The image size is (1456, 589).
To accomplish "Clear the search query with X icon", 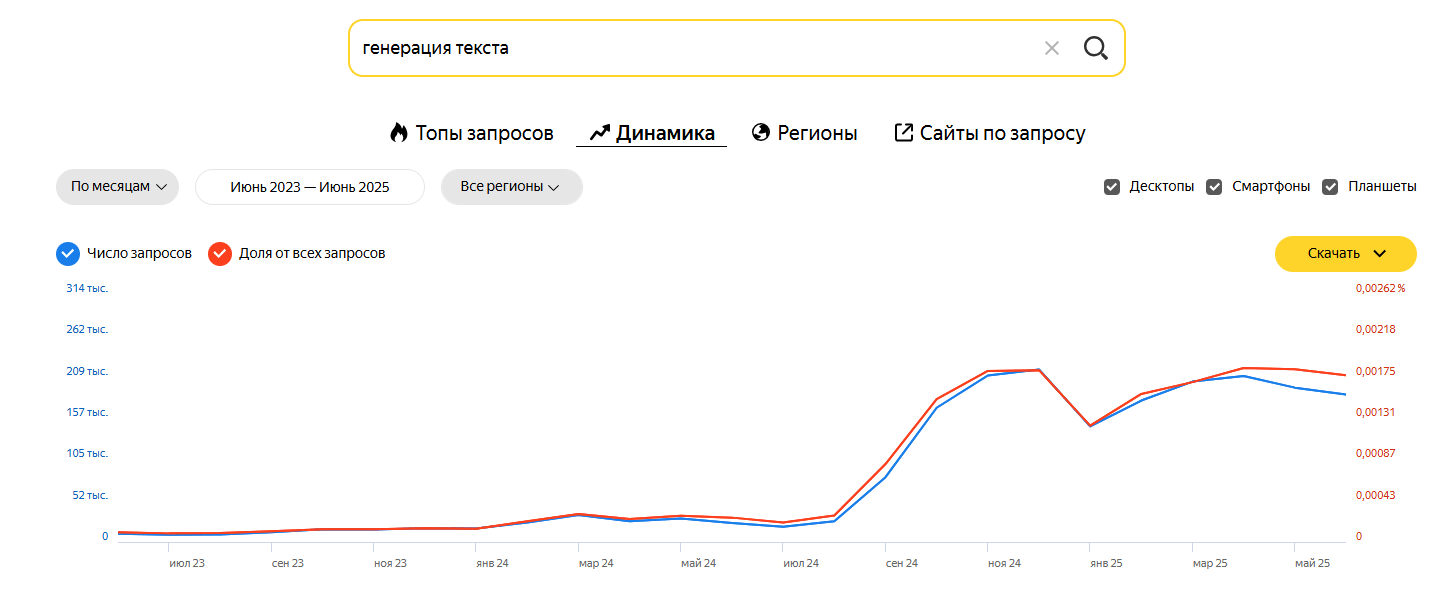I will click(1051, 48).
